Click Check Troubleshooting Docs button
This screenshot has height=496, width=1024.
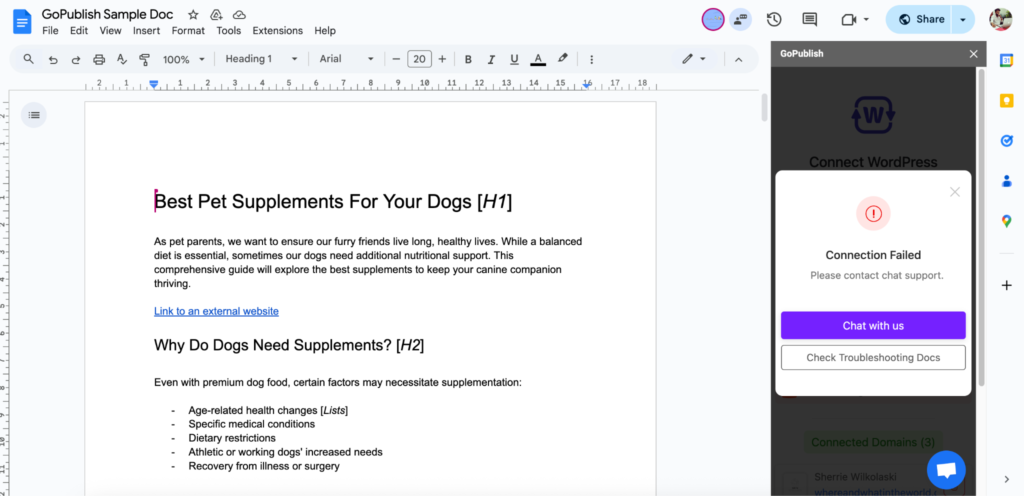tap(873, 358)
